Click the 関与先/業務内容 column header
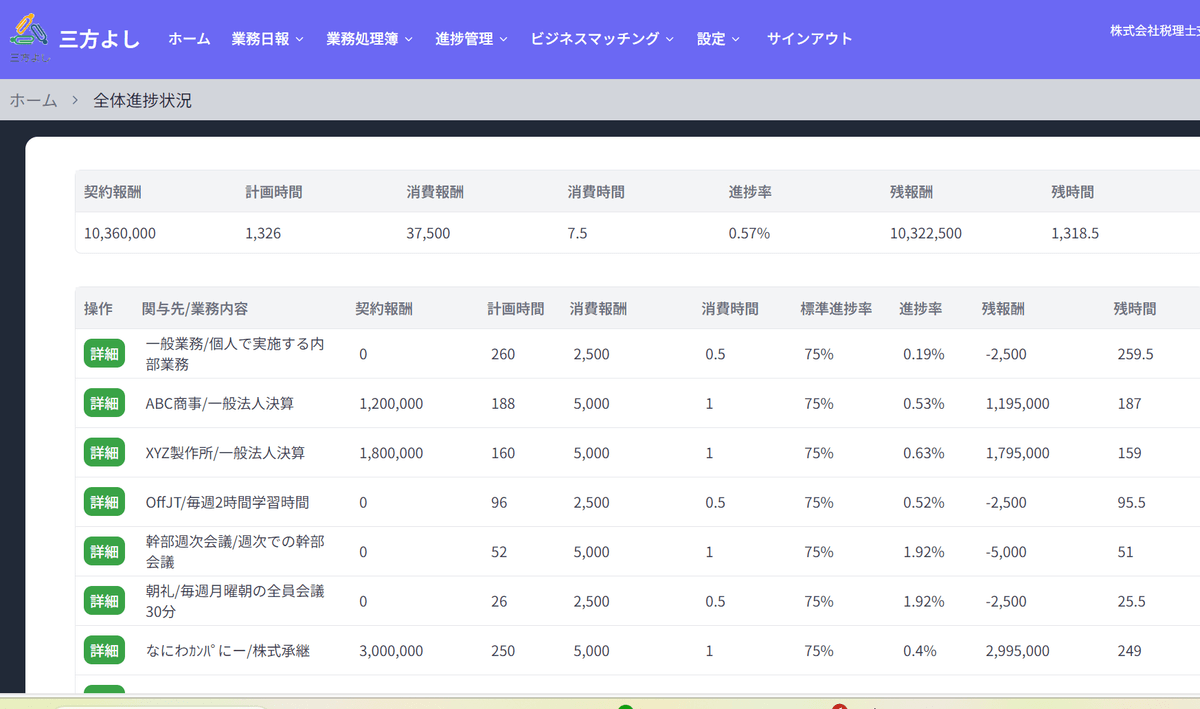This screenshot has height=709, width=1200. [x=195, y=309]
